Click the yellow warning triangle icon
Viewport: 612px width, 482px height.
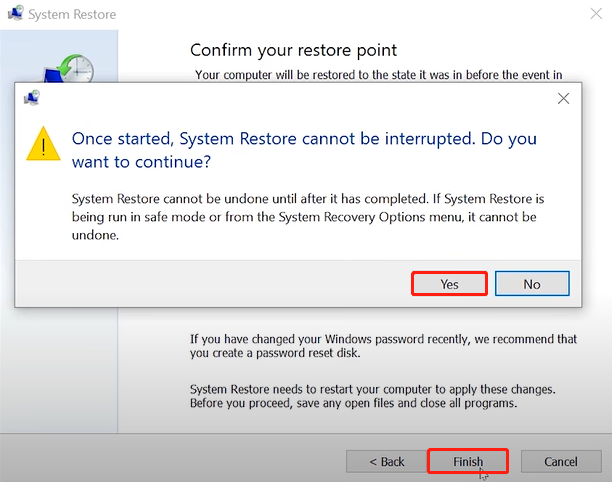pyautogui.click(x=43, y=143)
